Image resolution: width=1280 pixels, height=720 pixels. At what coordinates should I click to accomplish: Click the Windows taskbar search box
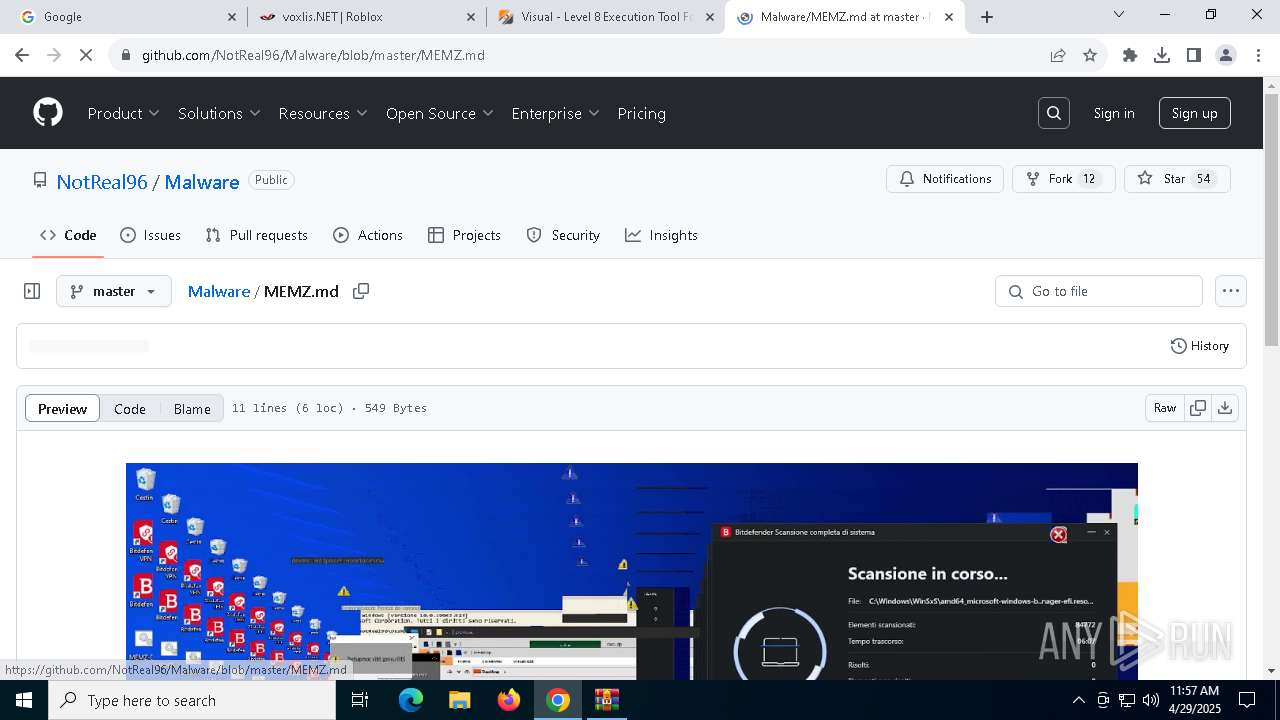click(192, 700)
